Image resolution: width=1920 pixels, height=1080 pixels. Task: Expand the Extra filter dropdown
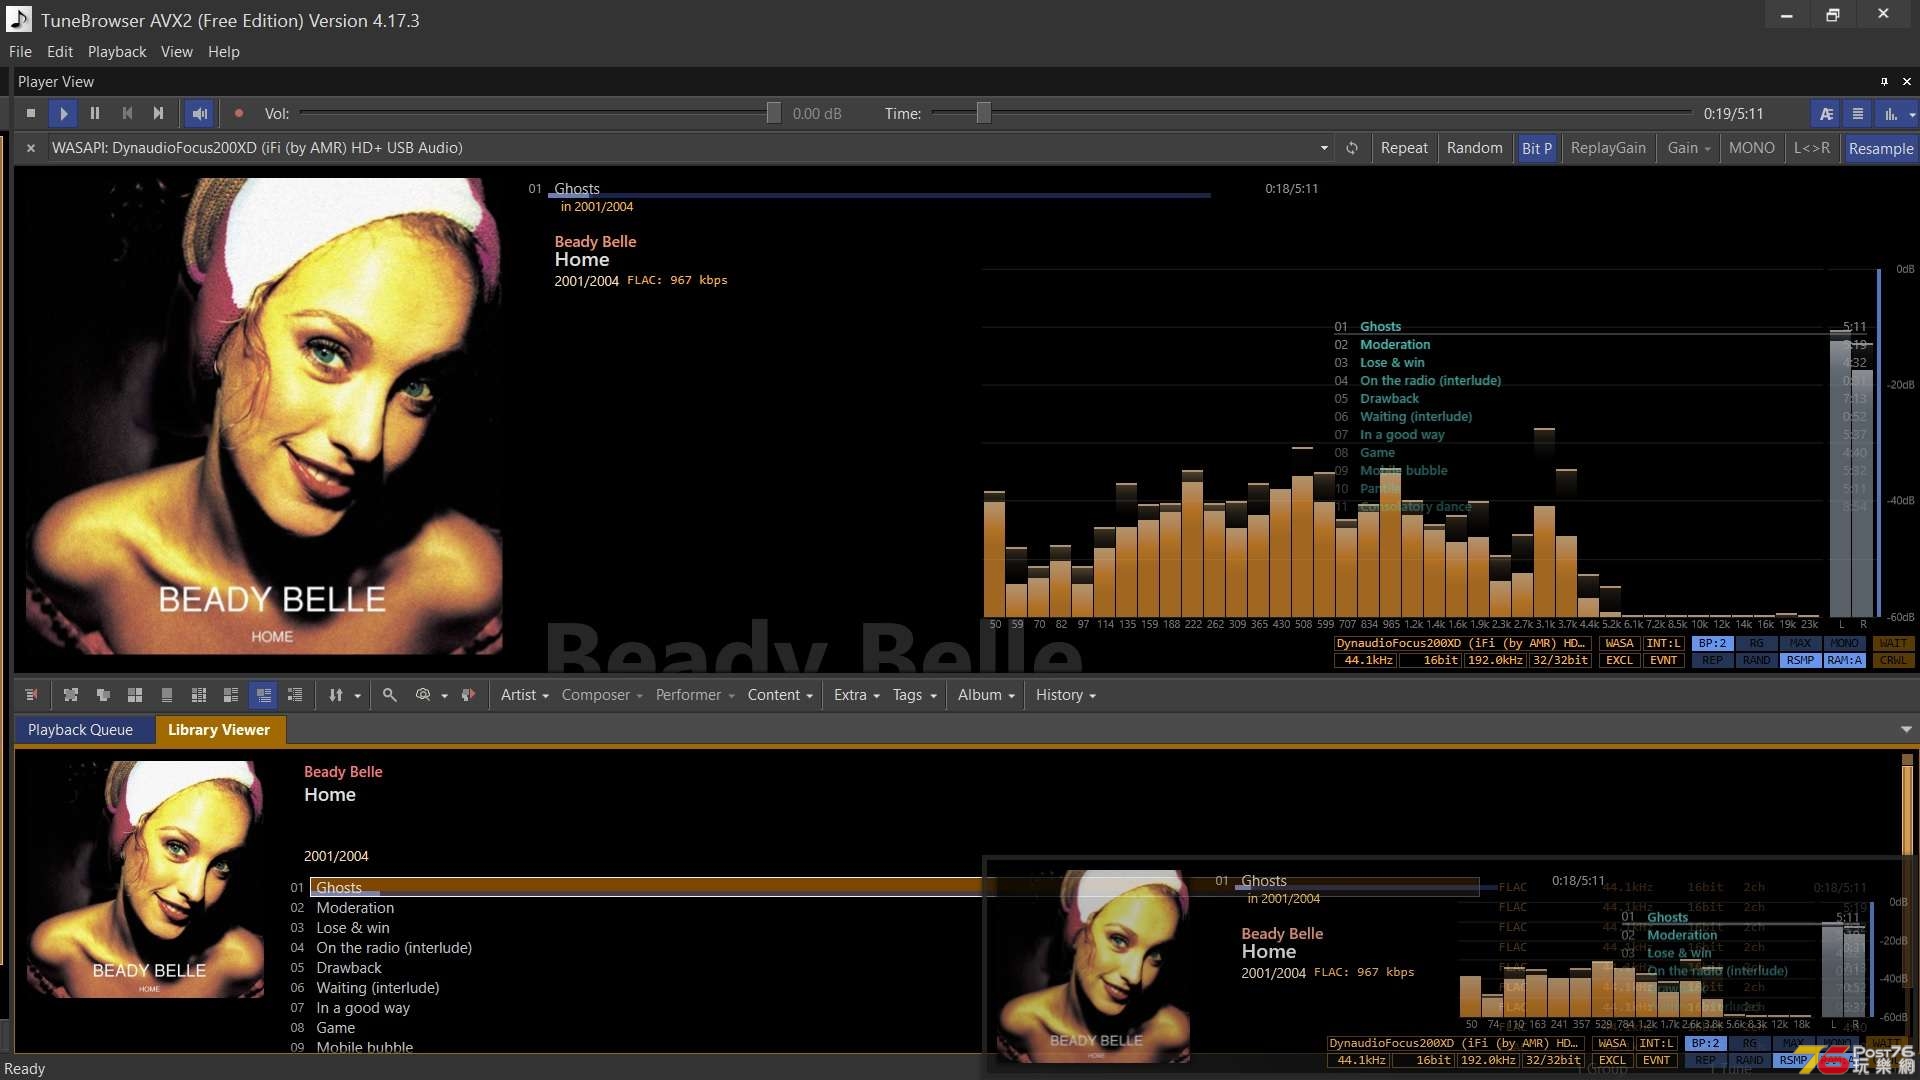(856, 695)
